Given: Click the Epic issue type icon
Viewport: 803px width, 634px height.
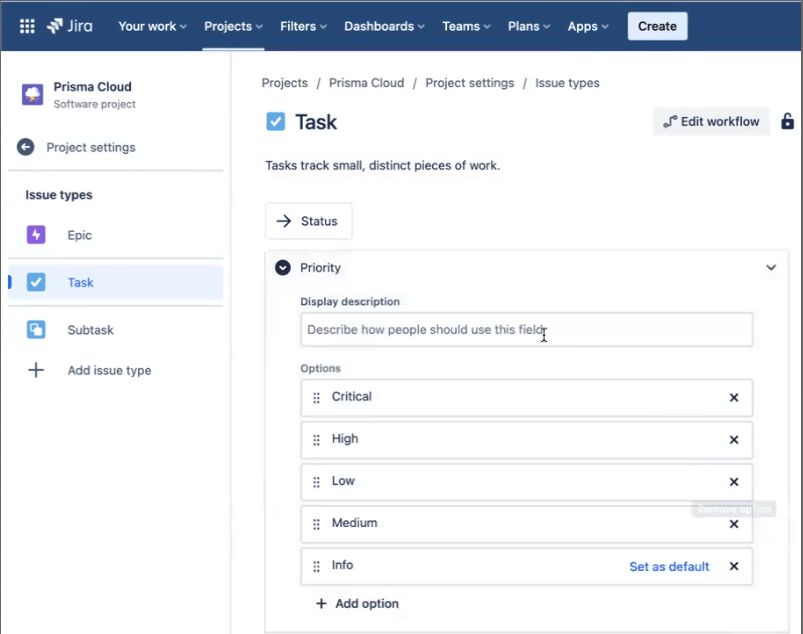Looking at the screenshot, I should [x=36, y=235].
